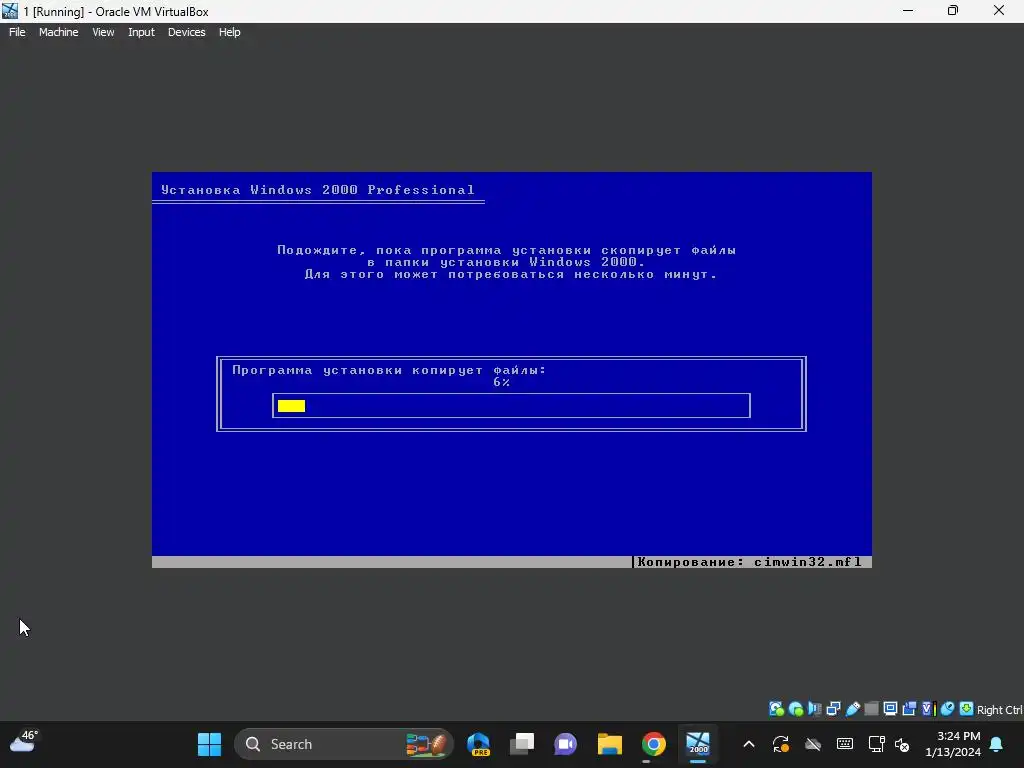Minimize the VirtualBox window
Screen dimensions: 1024x768
coord(908,10)
